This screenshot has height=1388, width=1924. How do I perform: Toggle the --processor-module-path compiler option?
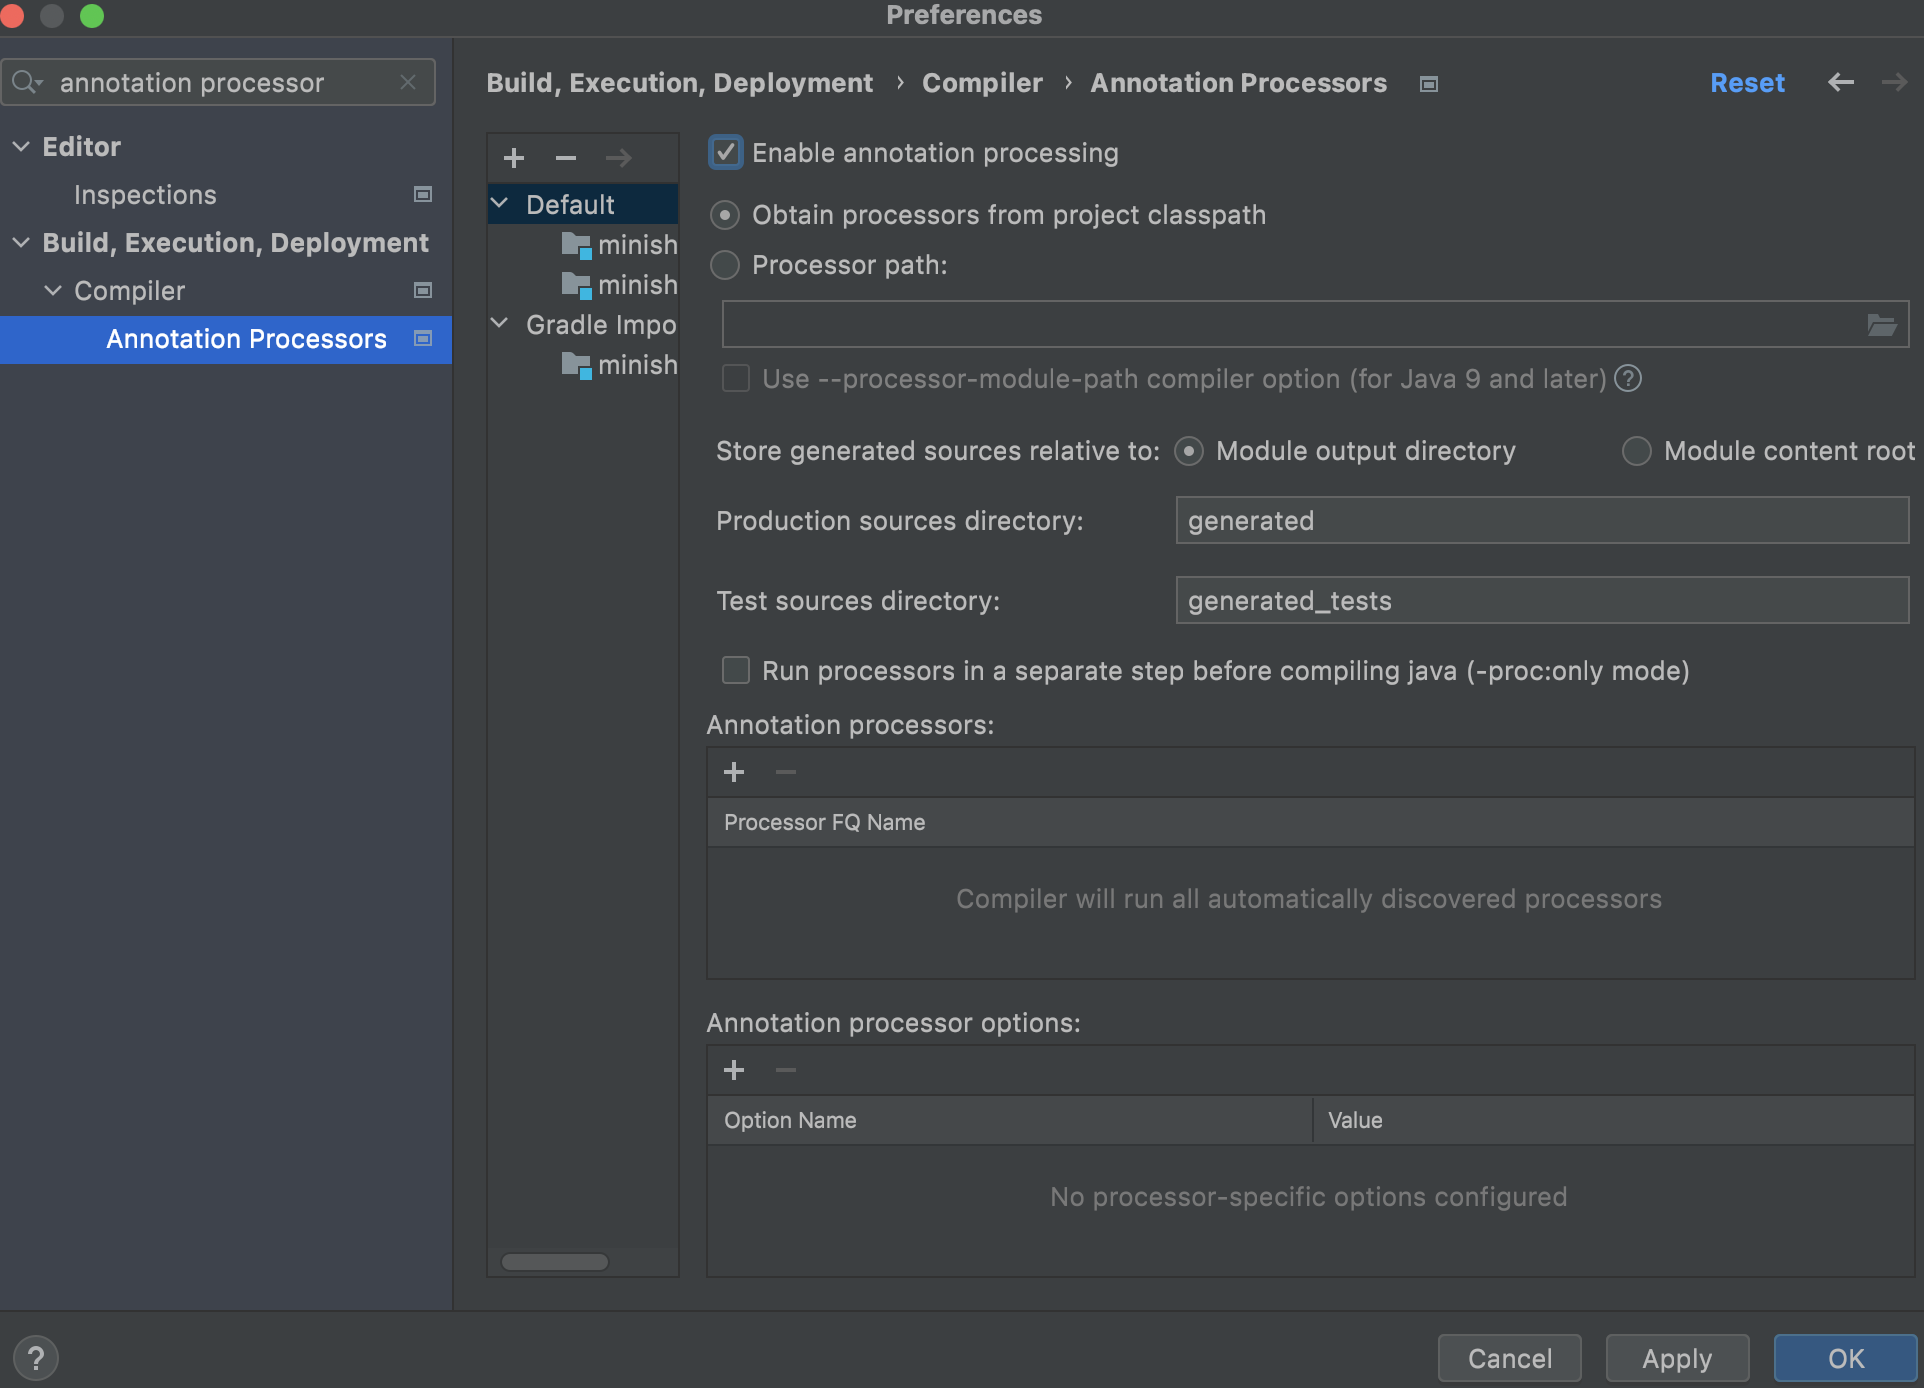736,379
